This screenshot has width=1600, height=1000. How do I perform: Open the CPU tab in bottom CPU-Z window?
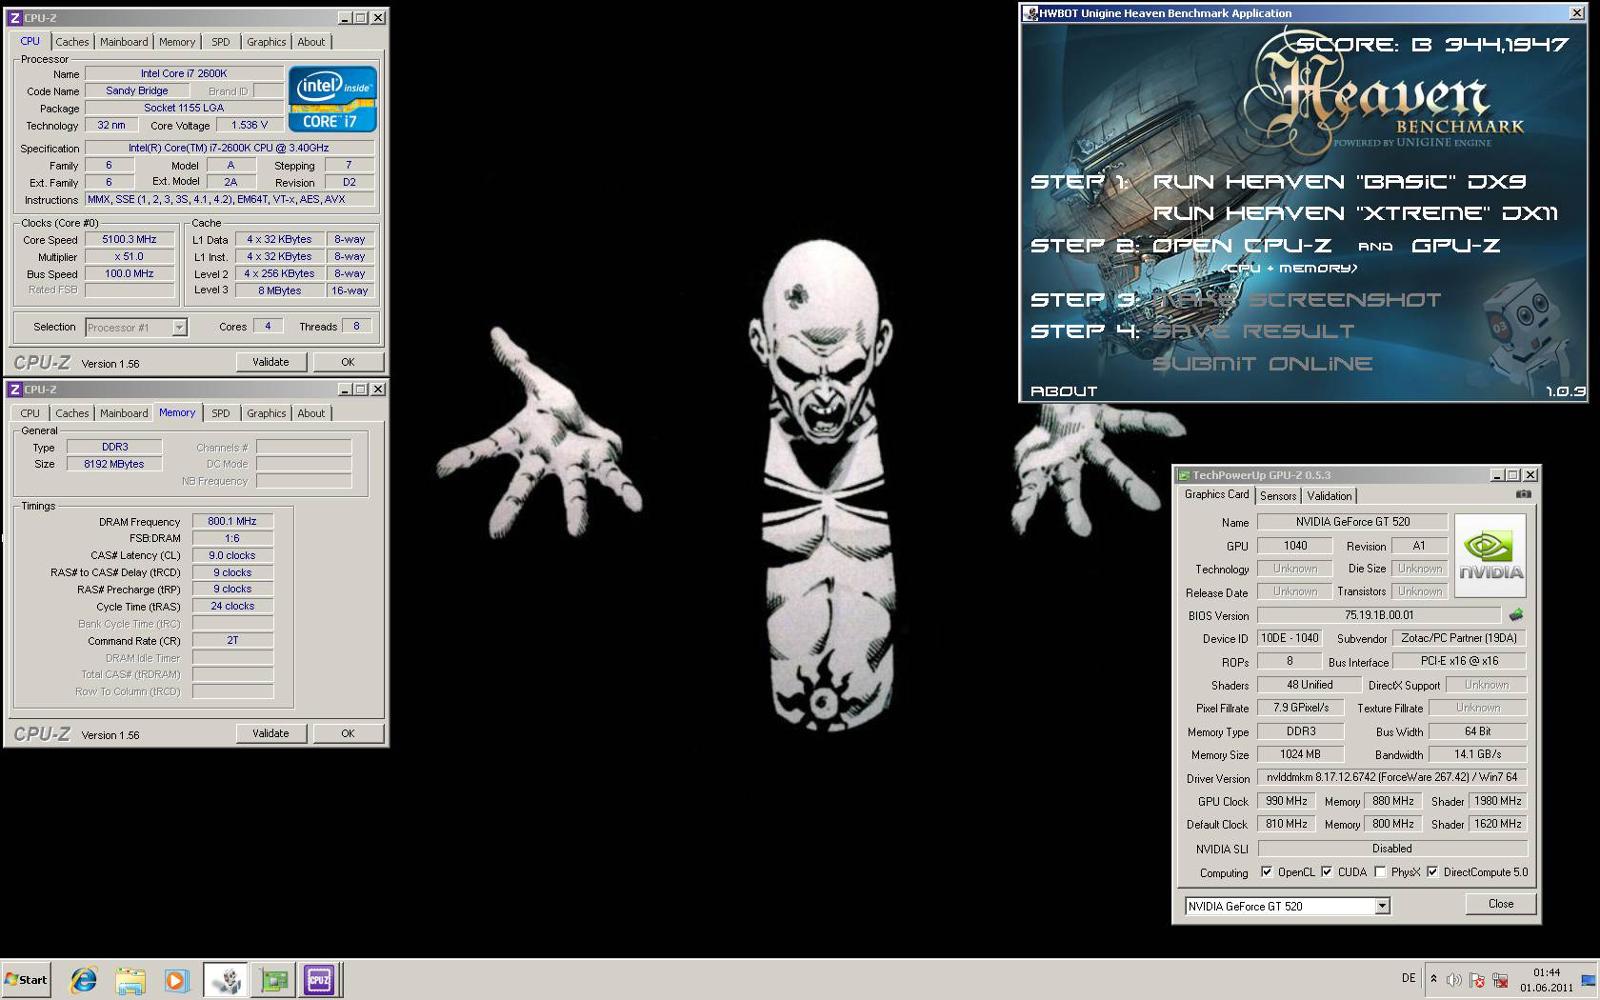tap(30, 413)
